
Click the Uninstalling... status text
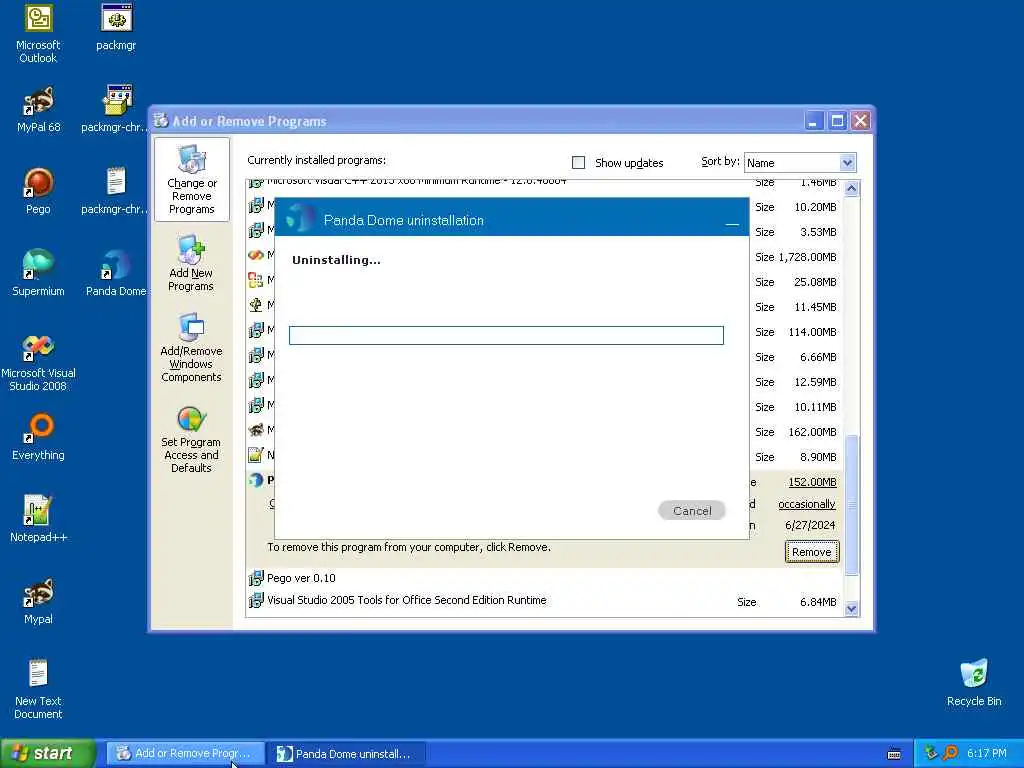point(336,260)
